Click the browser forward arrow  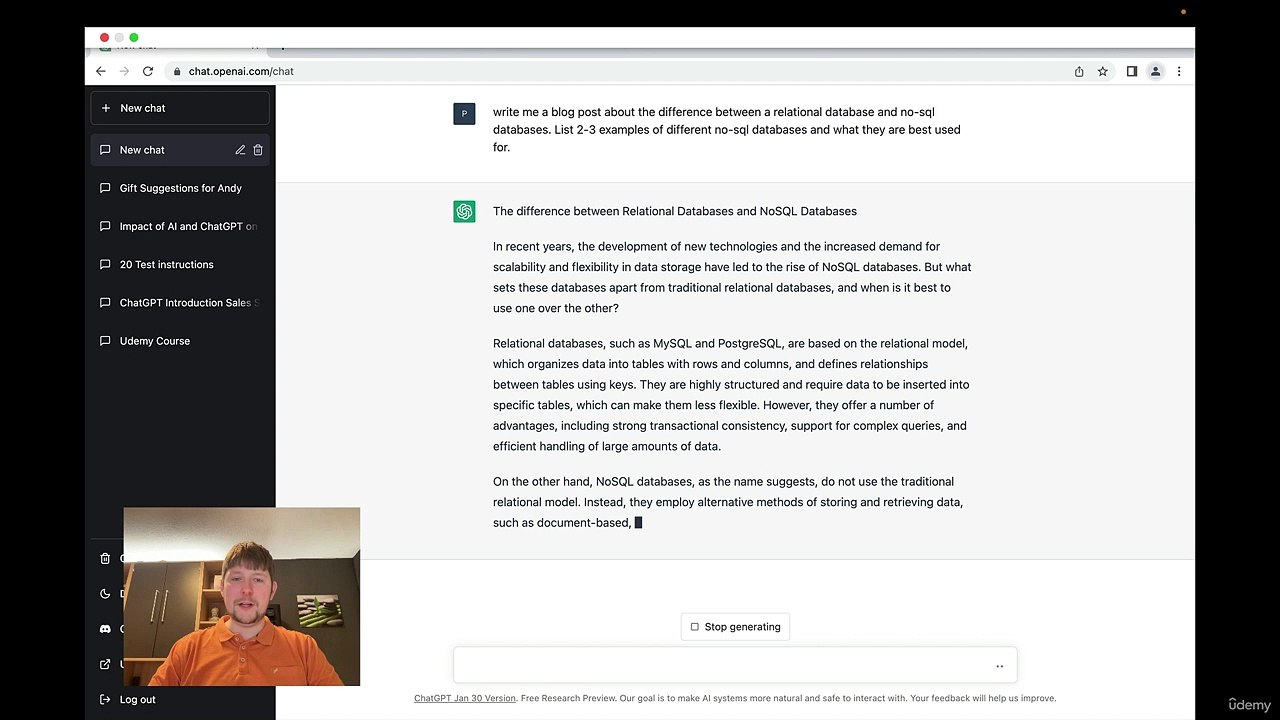point(124,71)
